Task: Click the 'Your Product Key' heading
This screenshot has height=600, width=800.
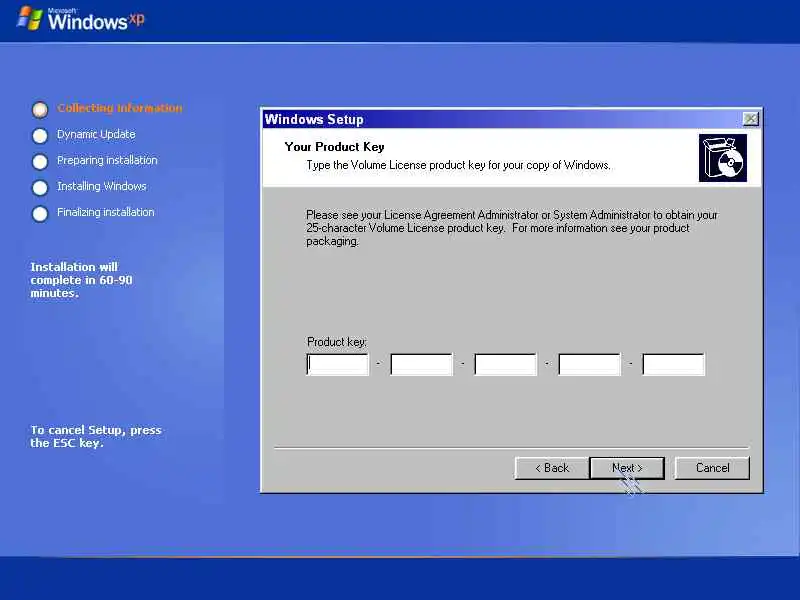Action: [334, 147]
